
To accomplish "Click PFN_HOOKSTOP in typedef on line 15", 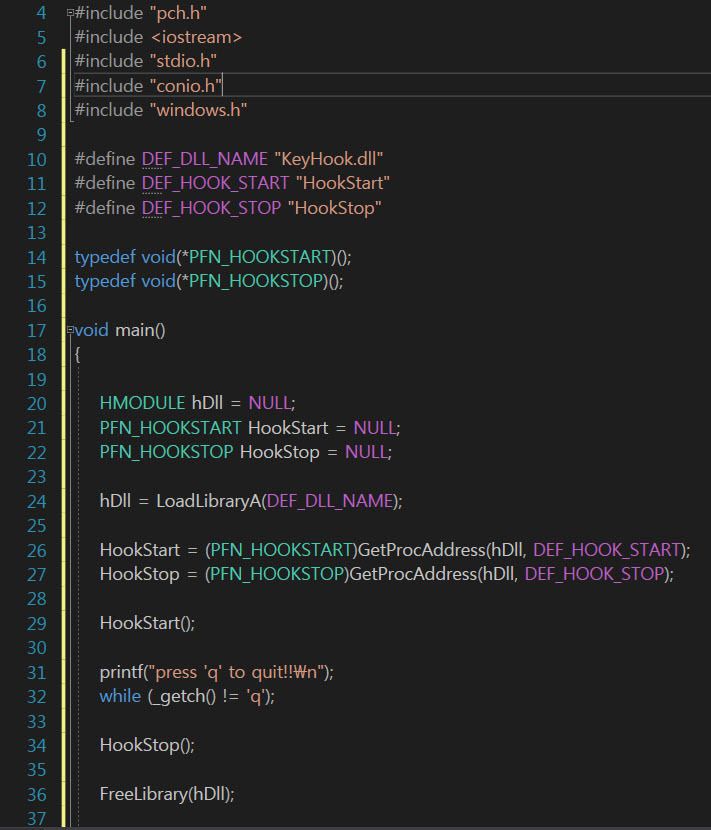I will coord(256,281).
